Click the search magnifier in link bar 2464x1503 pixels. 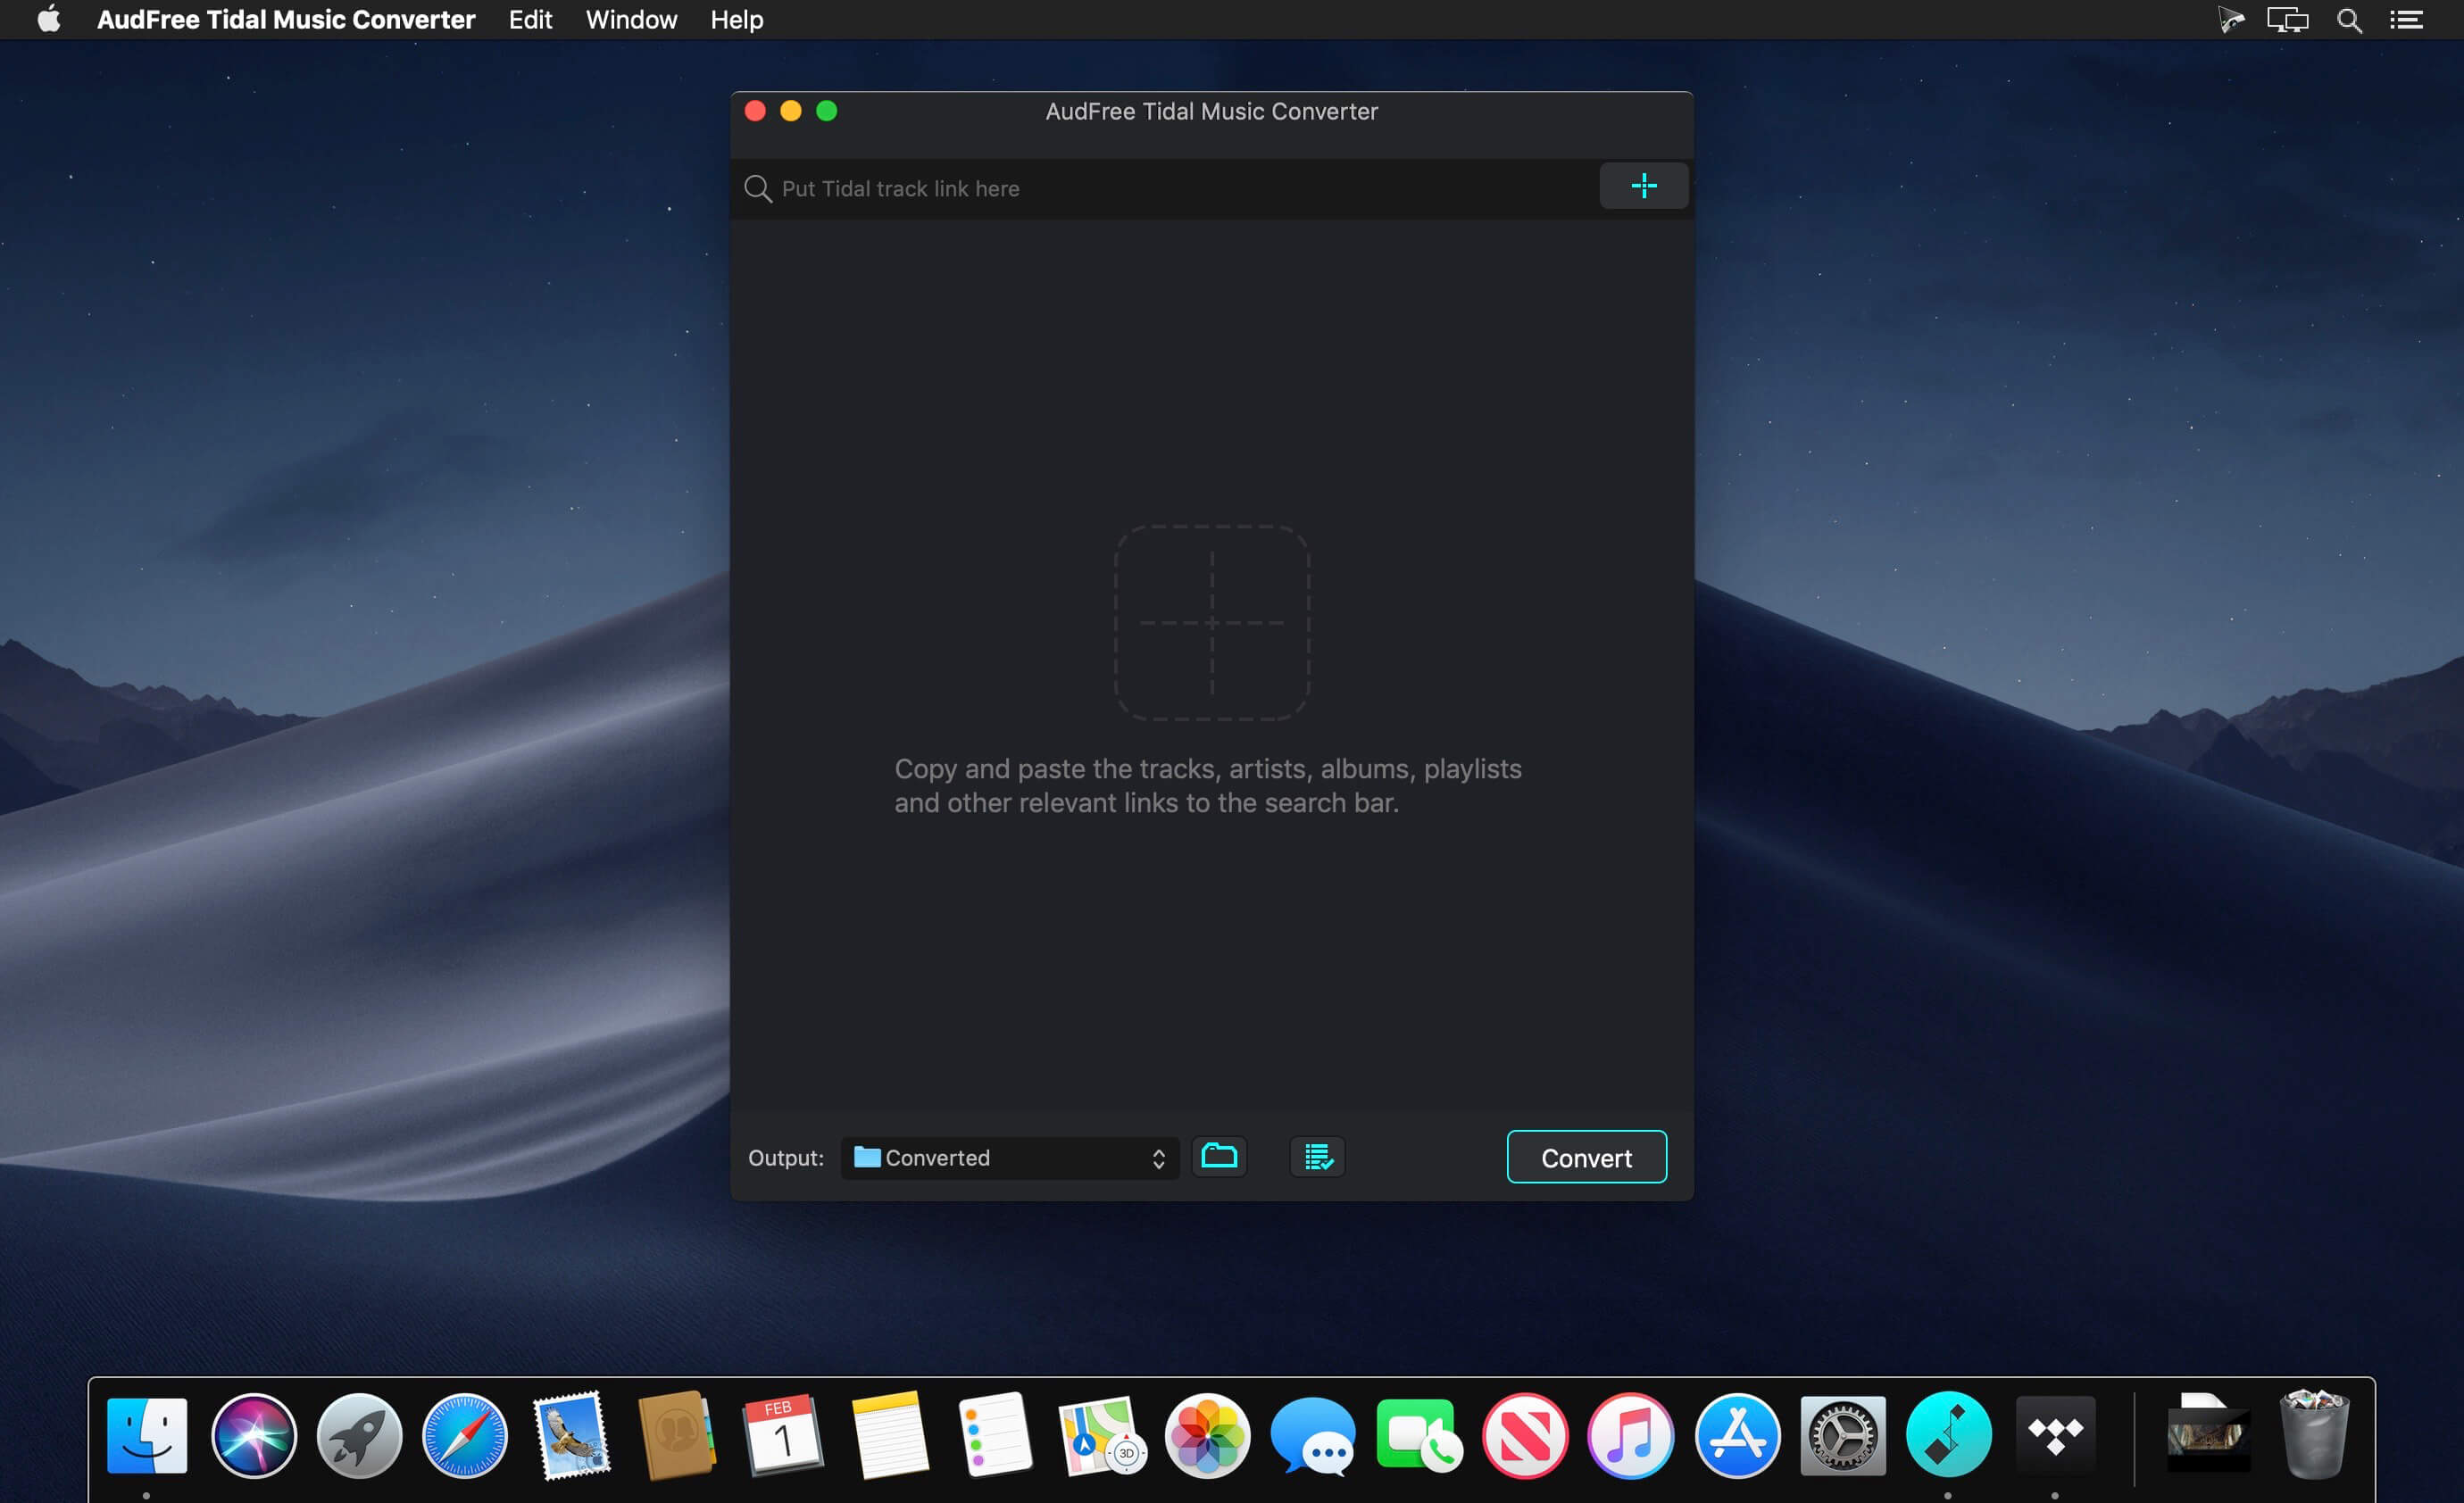(758, 189)
